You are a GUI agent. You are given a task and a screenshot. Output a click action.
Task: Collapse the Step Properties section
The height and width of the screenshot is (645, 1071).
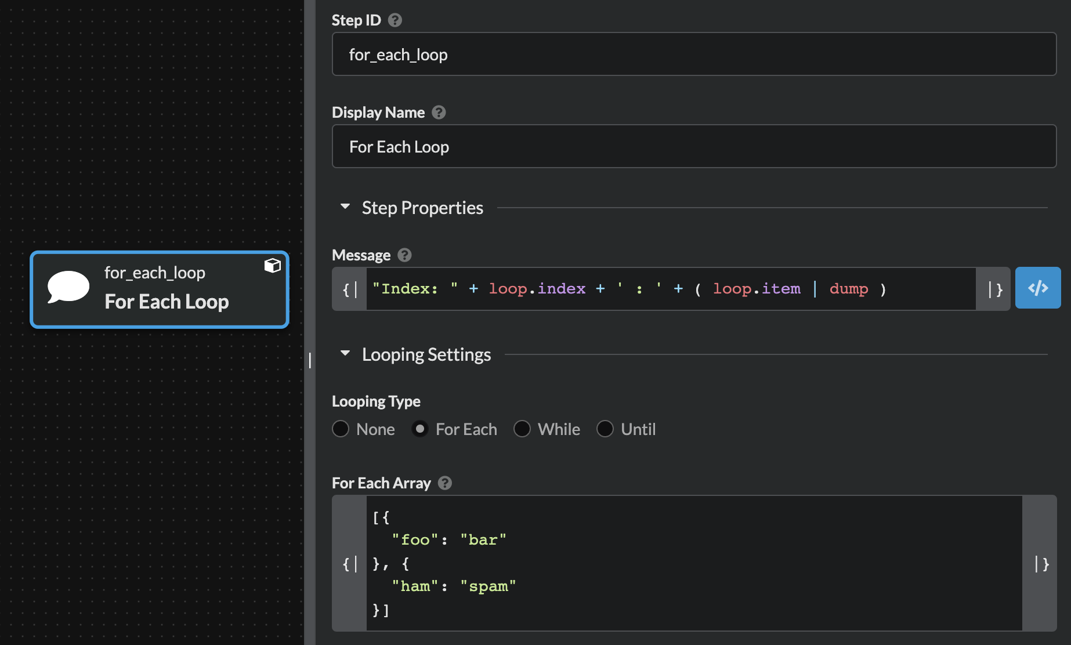[345, 207]
